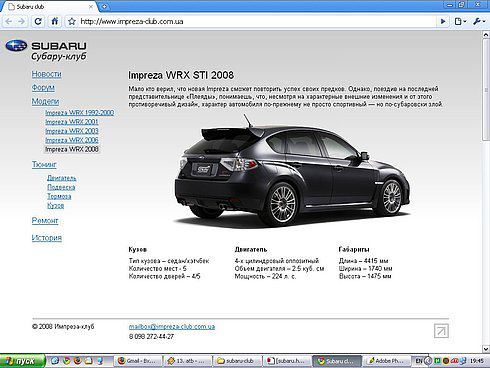
Task: Open the Подвеска tuning link
Action: pos(61,187)
